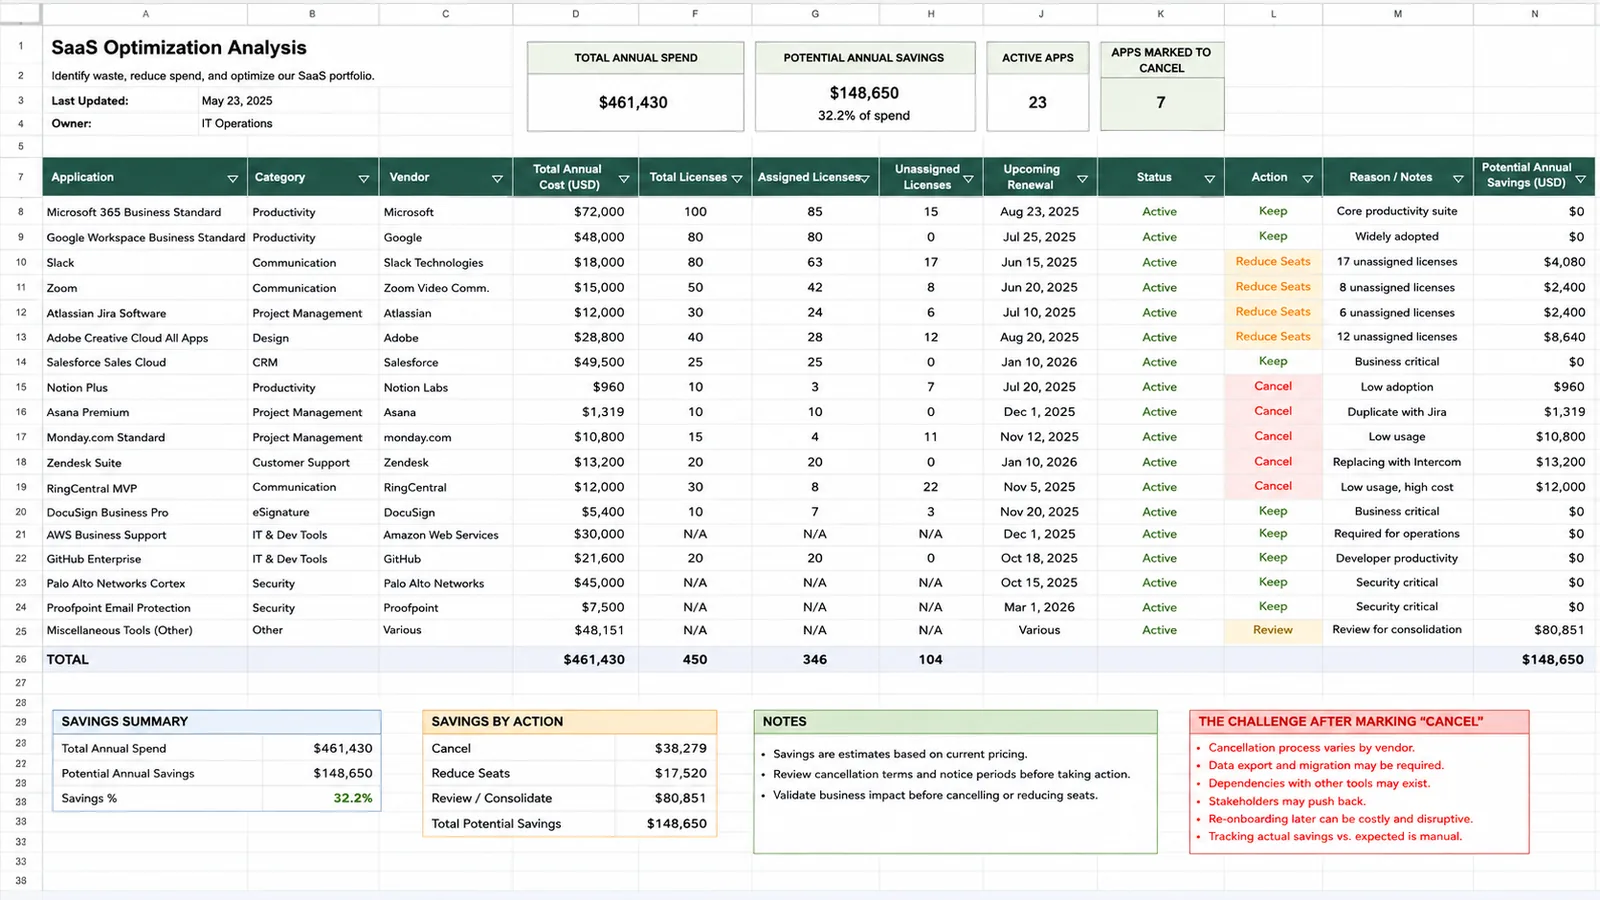Screen dimensions: 1600x900
Task: Click the IT Operations owner cell
Action: [x=237, y=124]
